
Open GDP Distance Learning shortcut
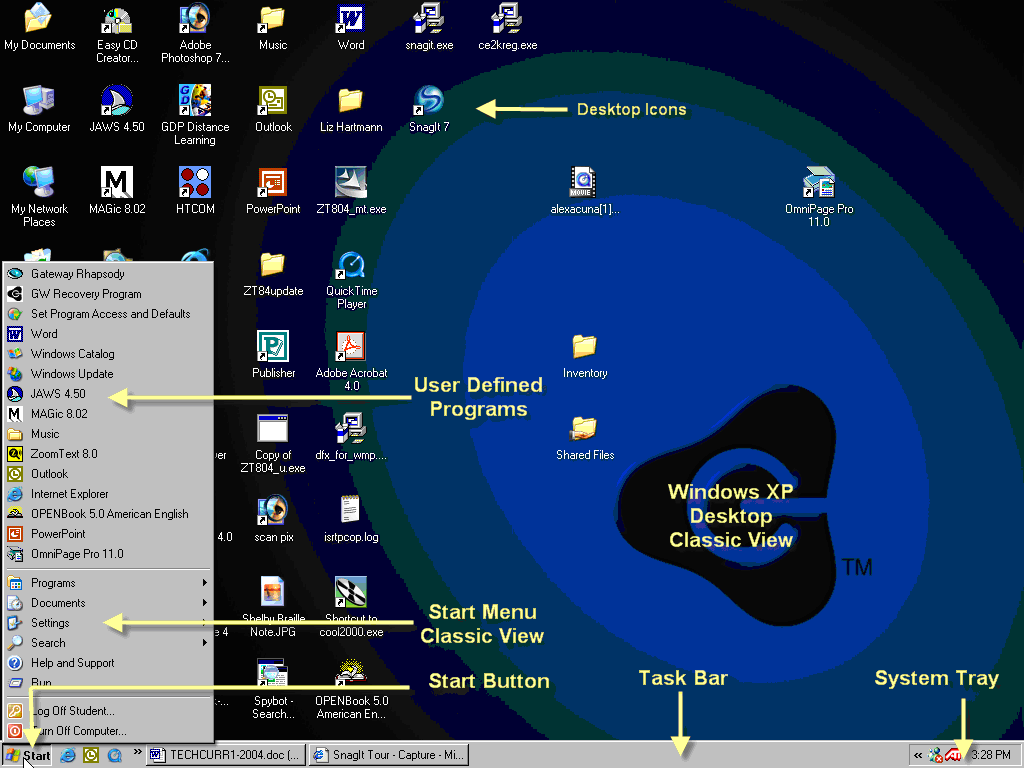click(195, 116)
